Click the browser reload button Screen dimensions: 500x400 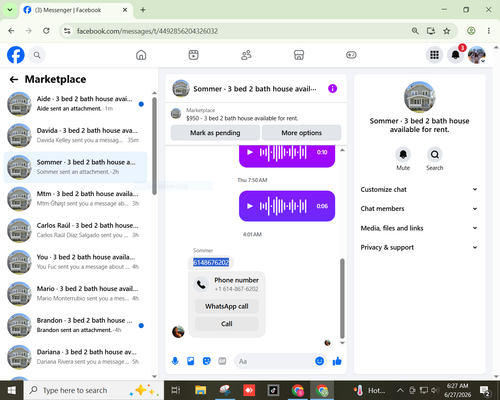(46, 31)
